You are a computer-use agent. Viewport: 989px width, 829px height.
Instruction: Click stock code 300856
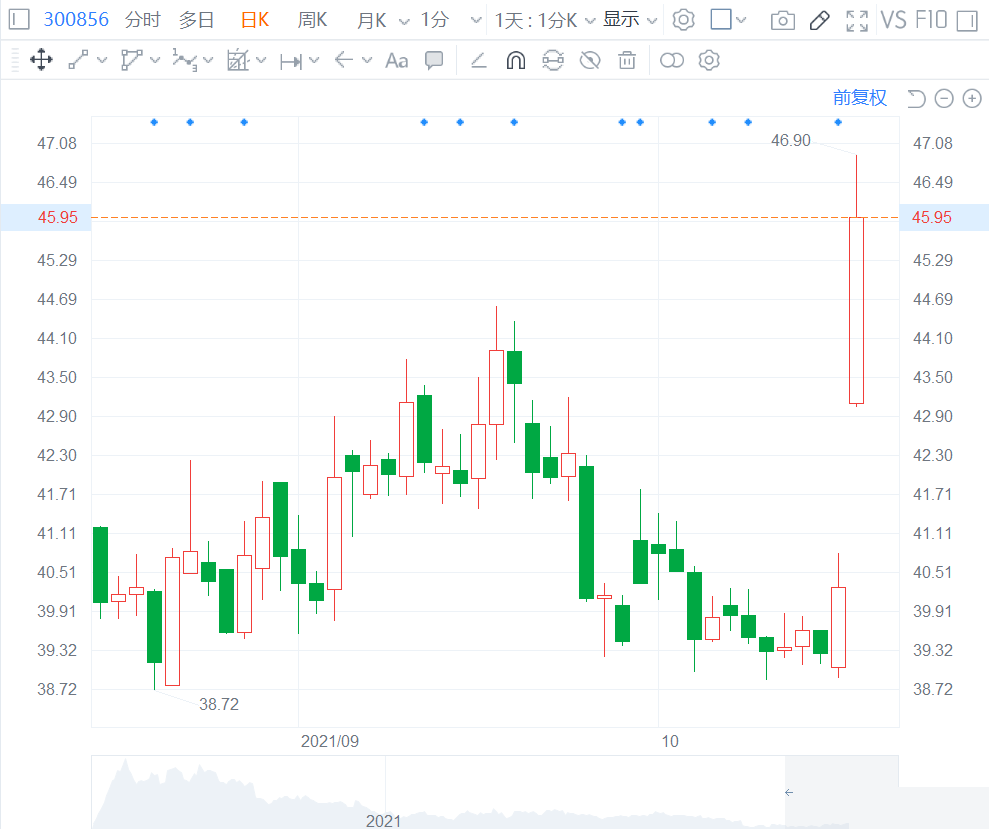76,20
